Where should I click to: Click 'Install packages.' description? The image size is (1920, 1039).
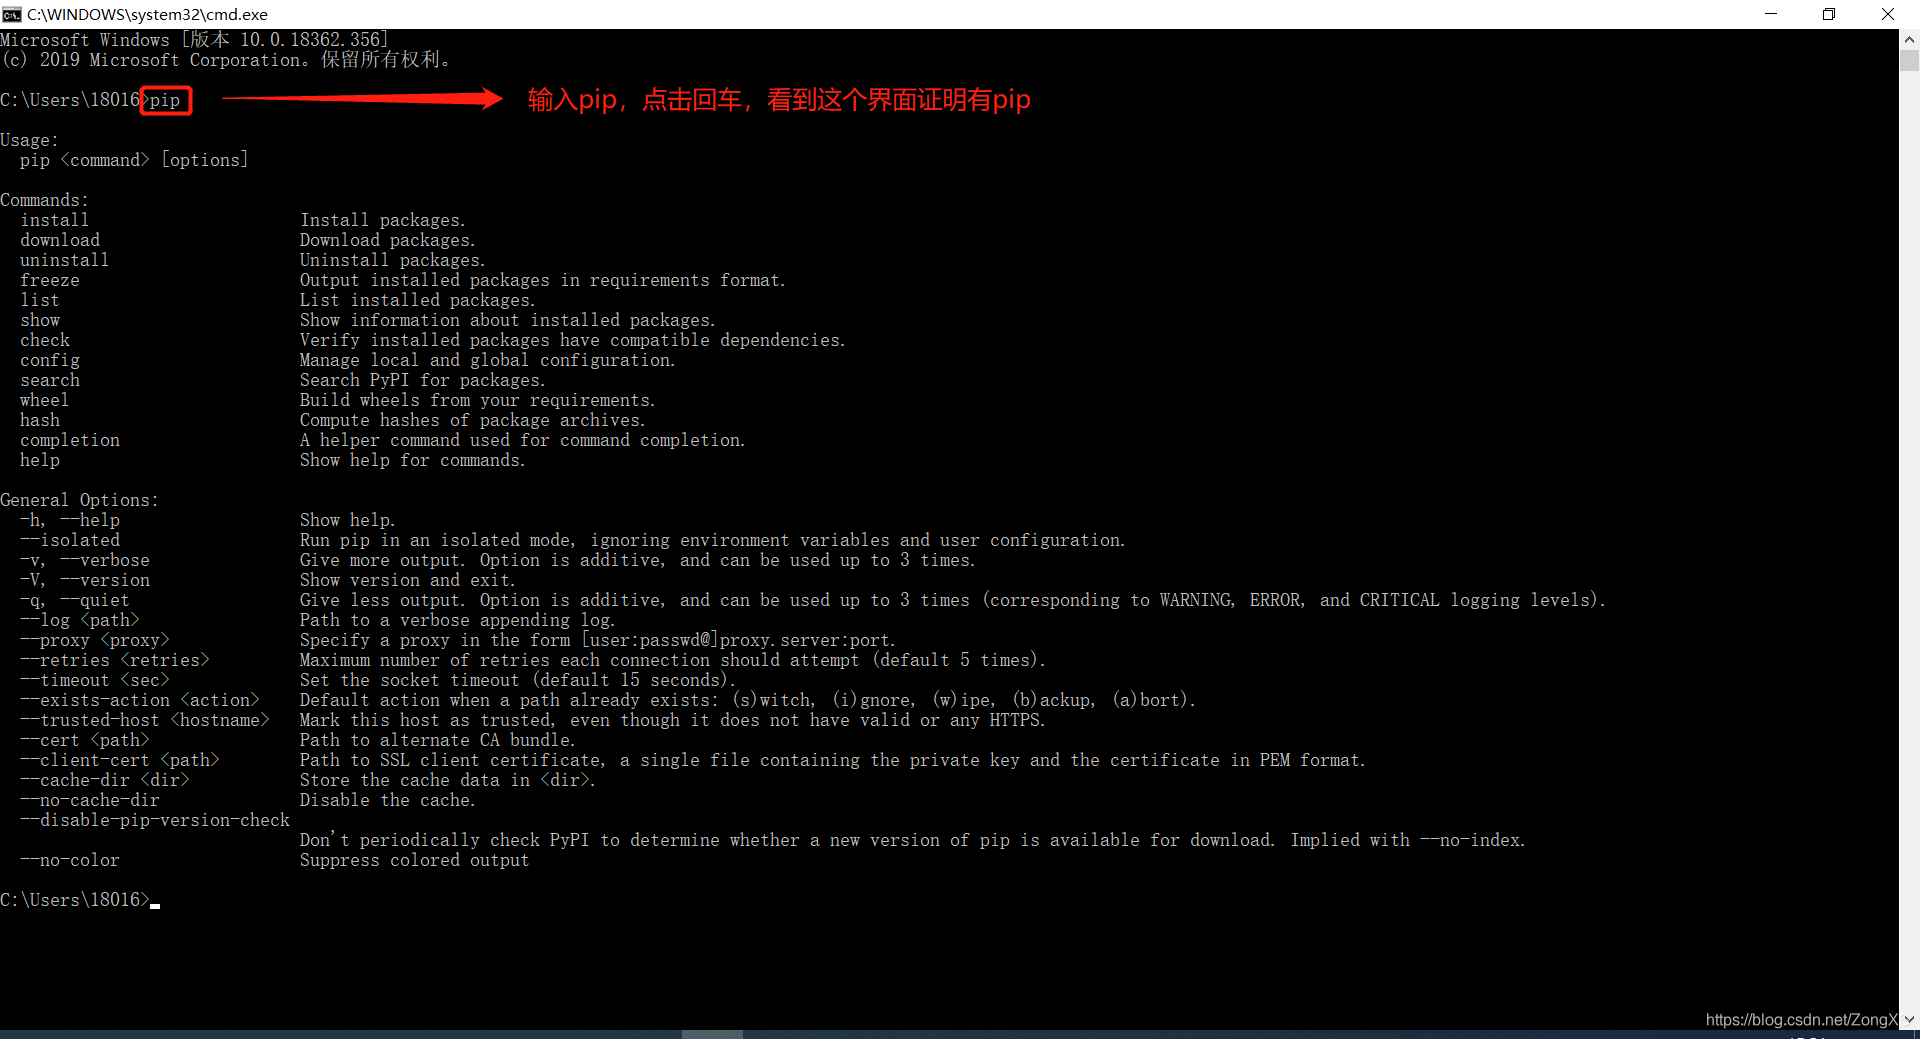tap(383, 220)
